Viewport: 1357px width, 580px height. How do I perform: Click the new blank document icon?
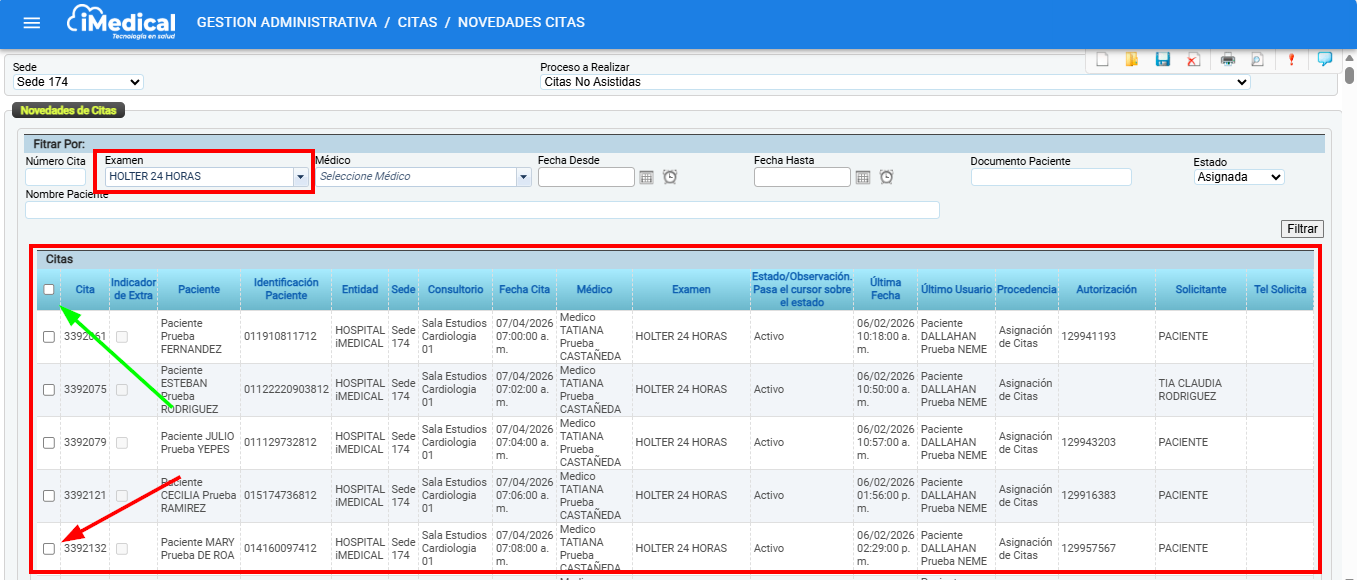[x=1102, y=60]
